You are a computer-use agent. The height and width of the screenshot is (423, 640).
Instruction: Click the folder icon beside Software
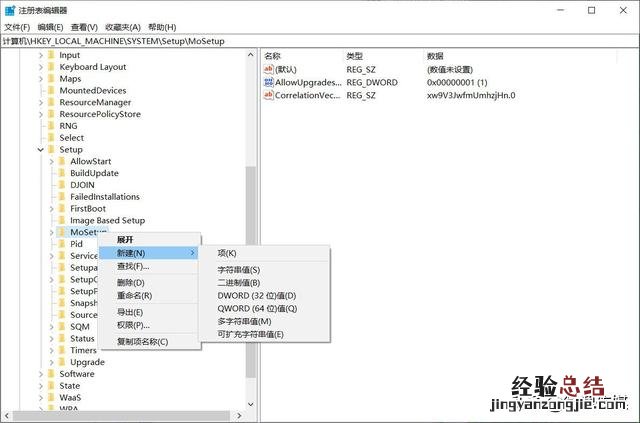coord(51,374)
